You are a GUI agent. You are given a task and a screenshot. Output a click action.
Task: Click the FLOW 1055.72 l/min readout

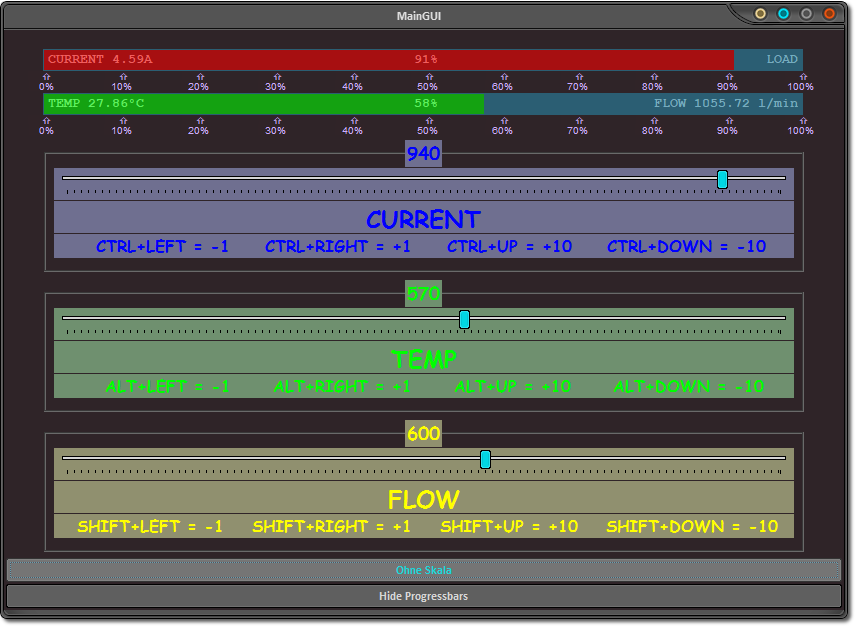pyautogui.click(x=725, y=104)
